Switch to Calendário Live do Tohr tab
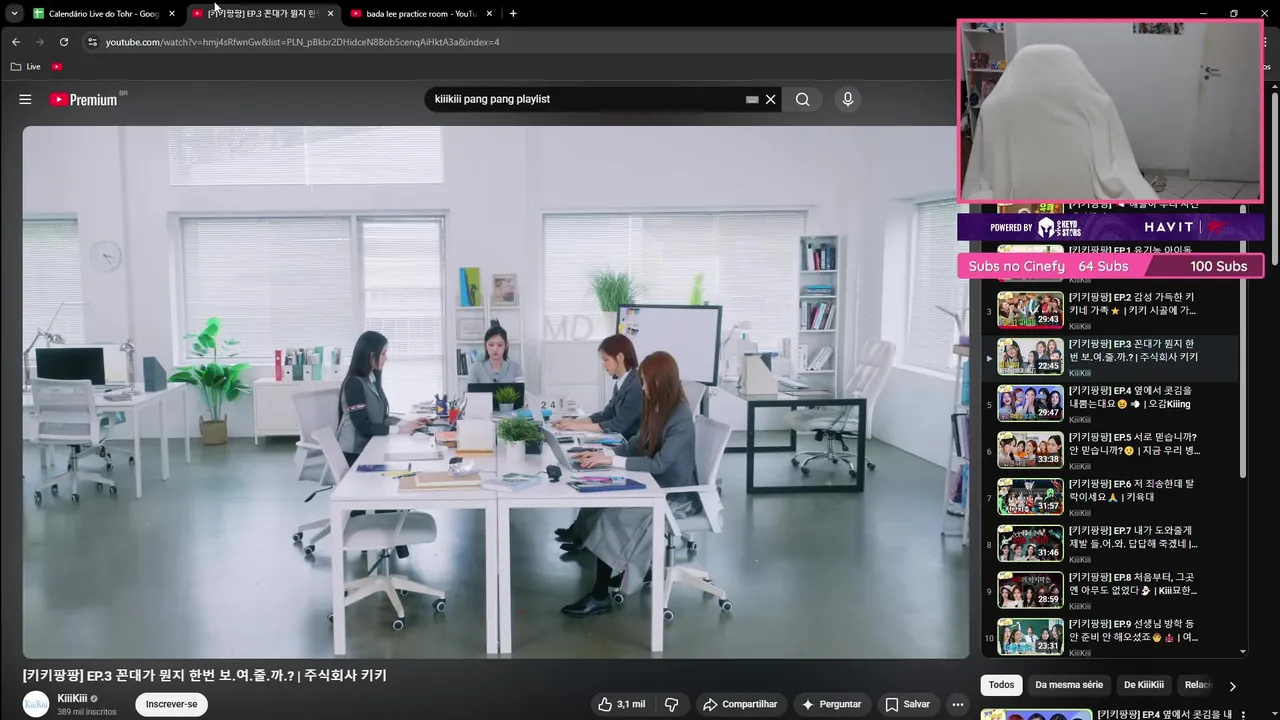The height and width of the screenshot is (720, 1280). (104, 14)
